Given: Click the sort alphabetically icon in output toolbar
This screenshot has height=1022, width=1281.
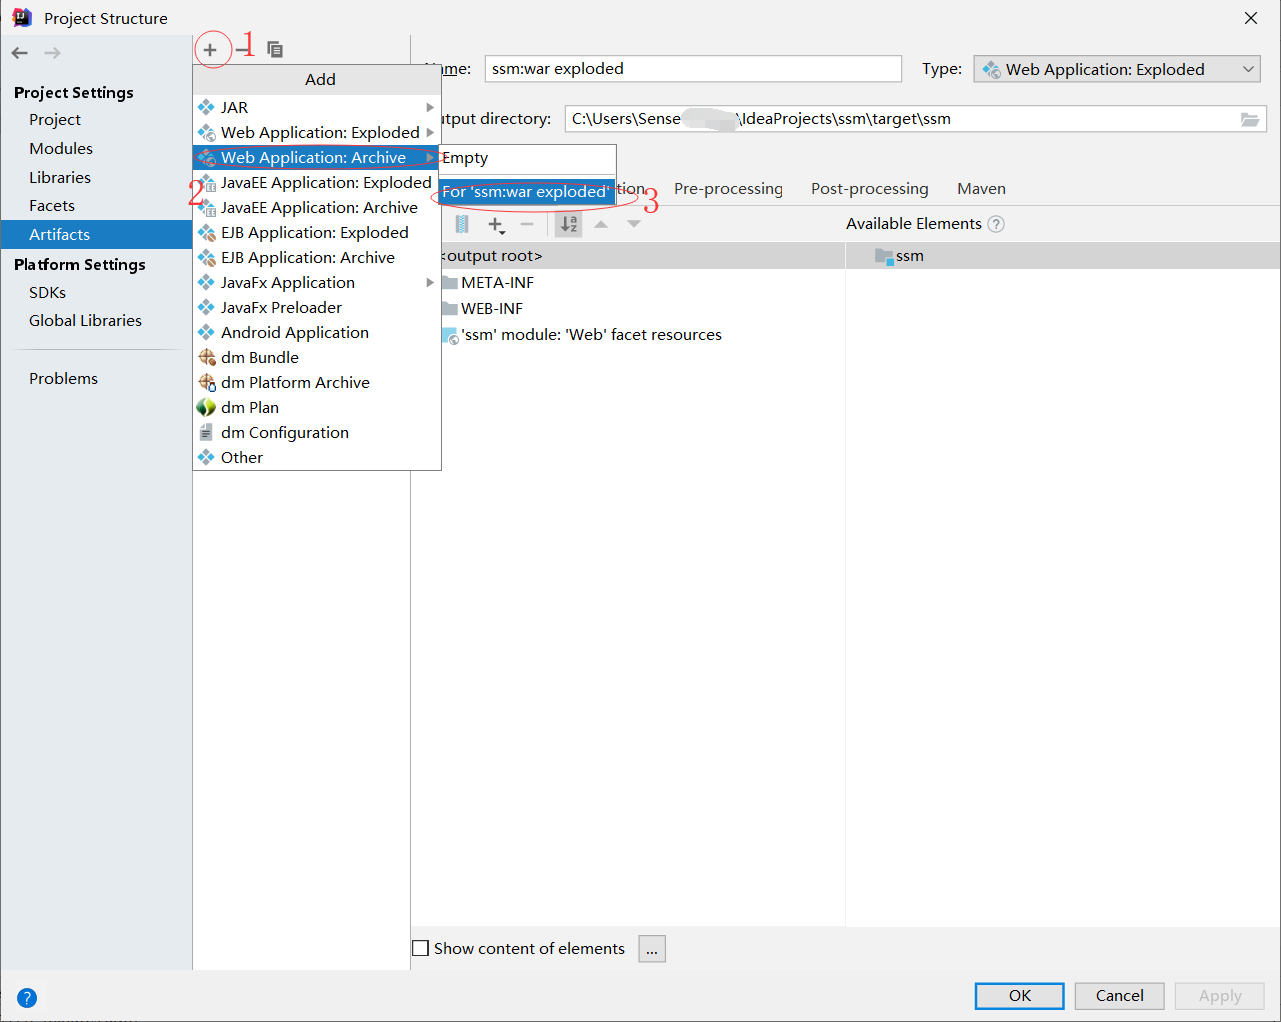Looking at the screenshot, I should click(568, 224).
